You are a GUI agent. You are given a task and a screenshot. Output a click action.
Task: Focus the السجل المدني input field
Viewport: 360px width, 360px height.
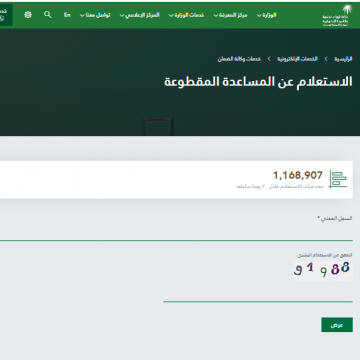tap(176, 232)
